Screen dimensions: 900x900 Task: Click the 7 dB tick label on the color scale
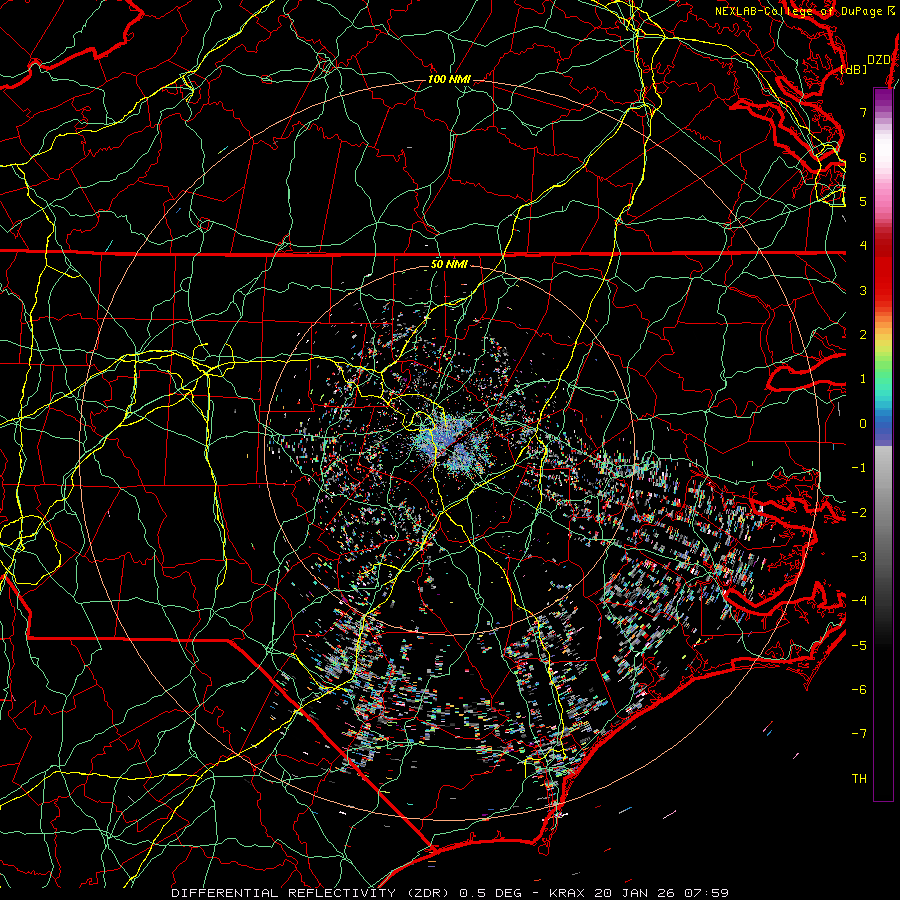[863, 112]
